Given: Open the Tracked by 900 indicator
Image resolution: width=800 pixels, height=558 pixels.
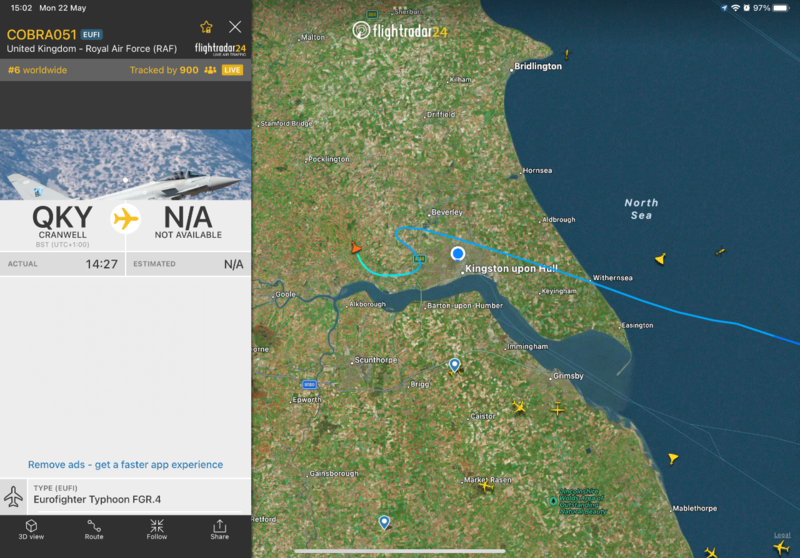Looking at the screenshot, I should tap(173, 70).
